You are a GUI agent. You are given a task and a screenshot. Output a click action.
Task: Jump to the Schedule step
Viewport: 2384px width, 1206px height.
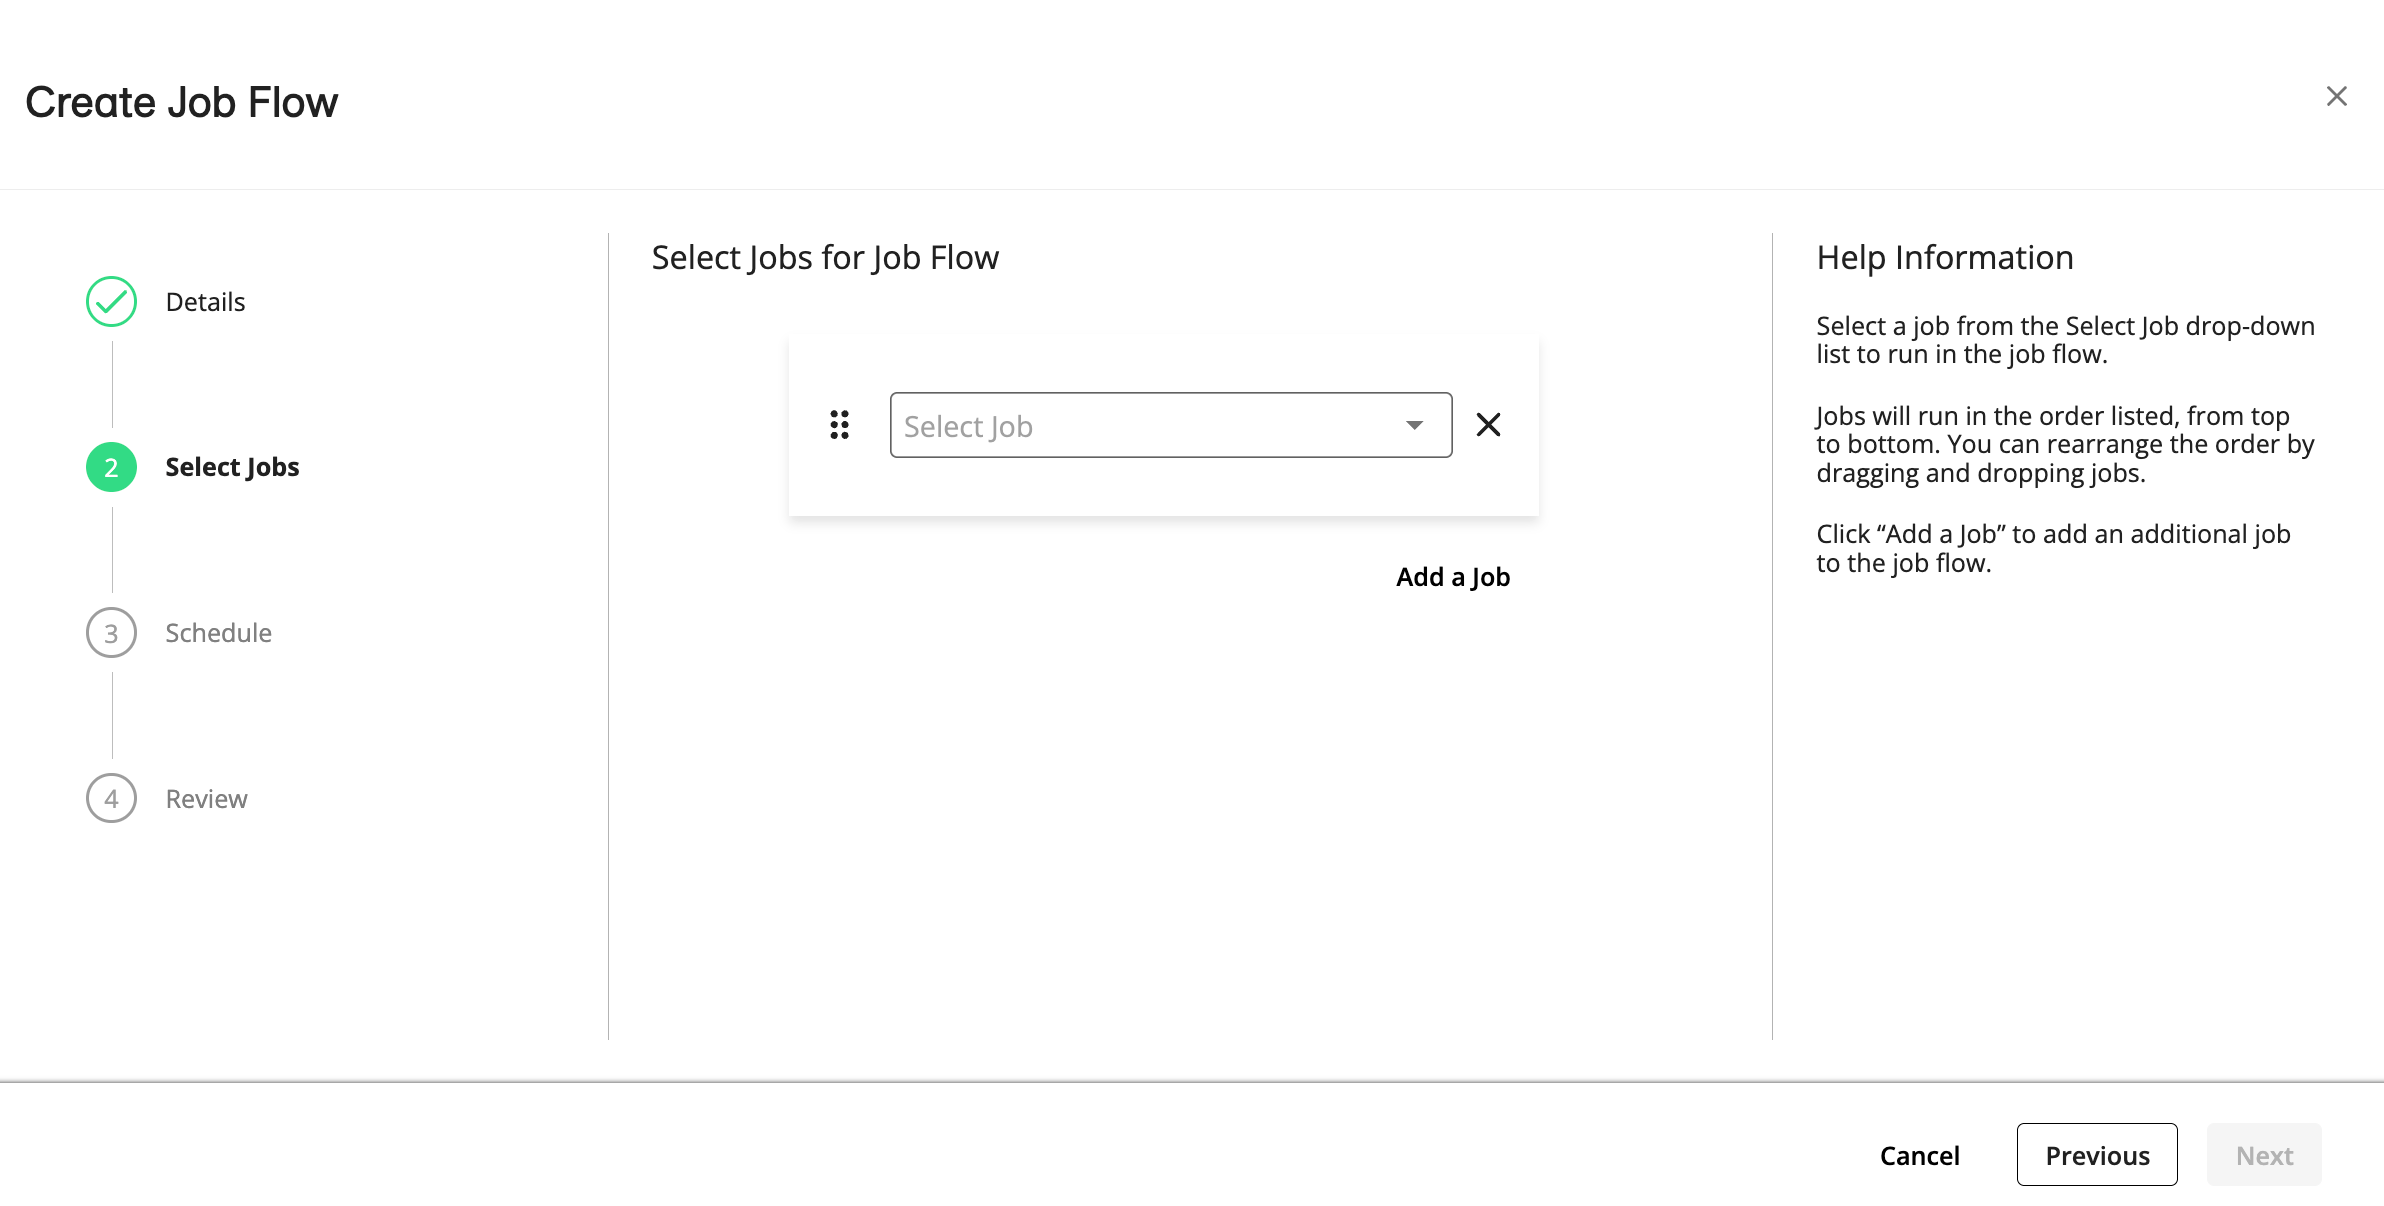[218, 632]
